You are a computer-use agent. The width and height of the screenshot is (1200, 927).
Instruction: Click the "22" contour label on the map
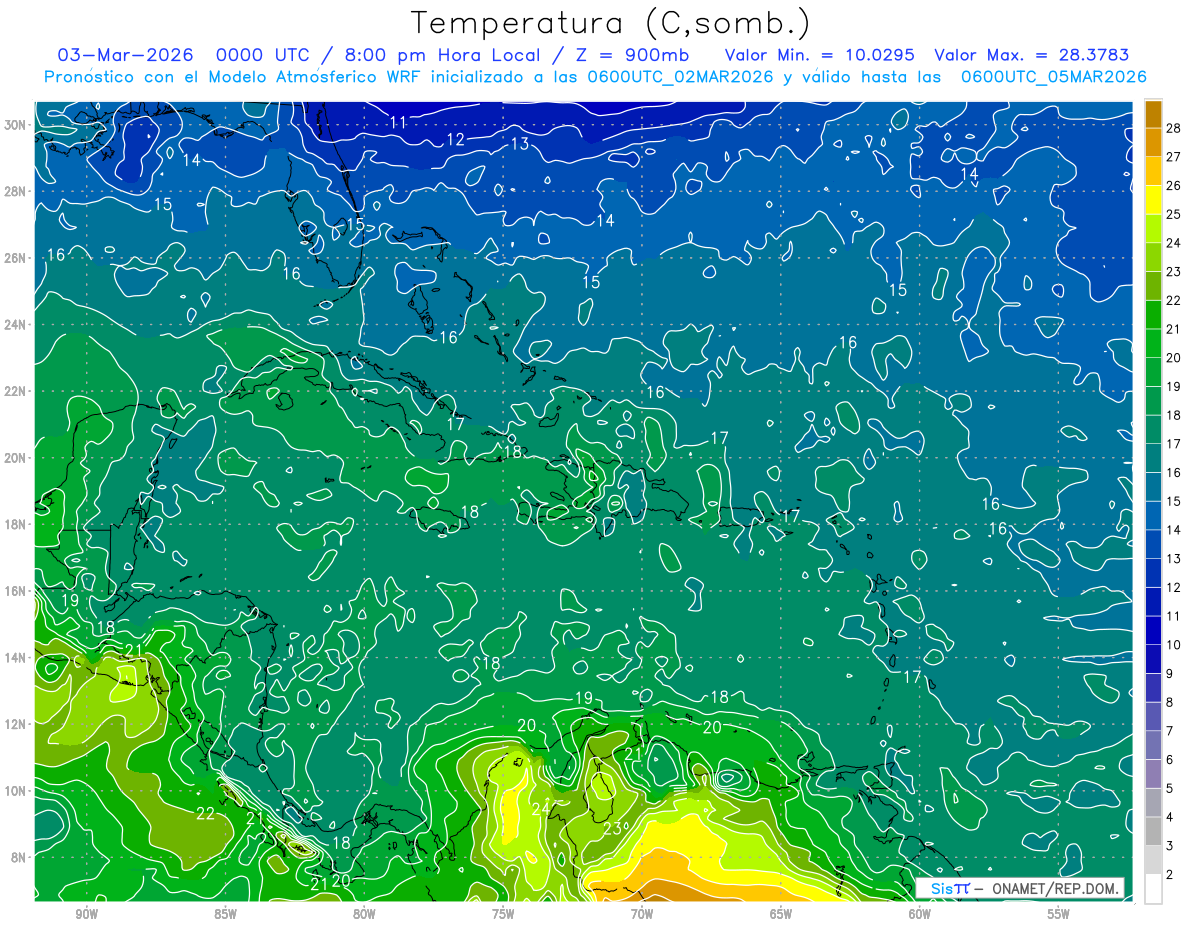coord(205,813)
